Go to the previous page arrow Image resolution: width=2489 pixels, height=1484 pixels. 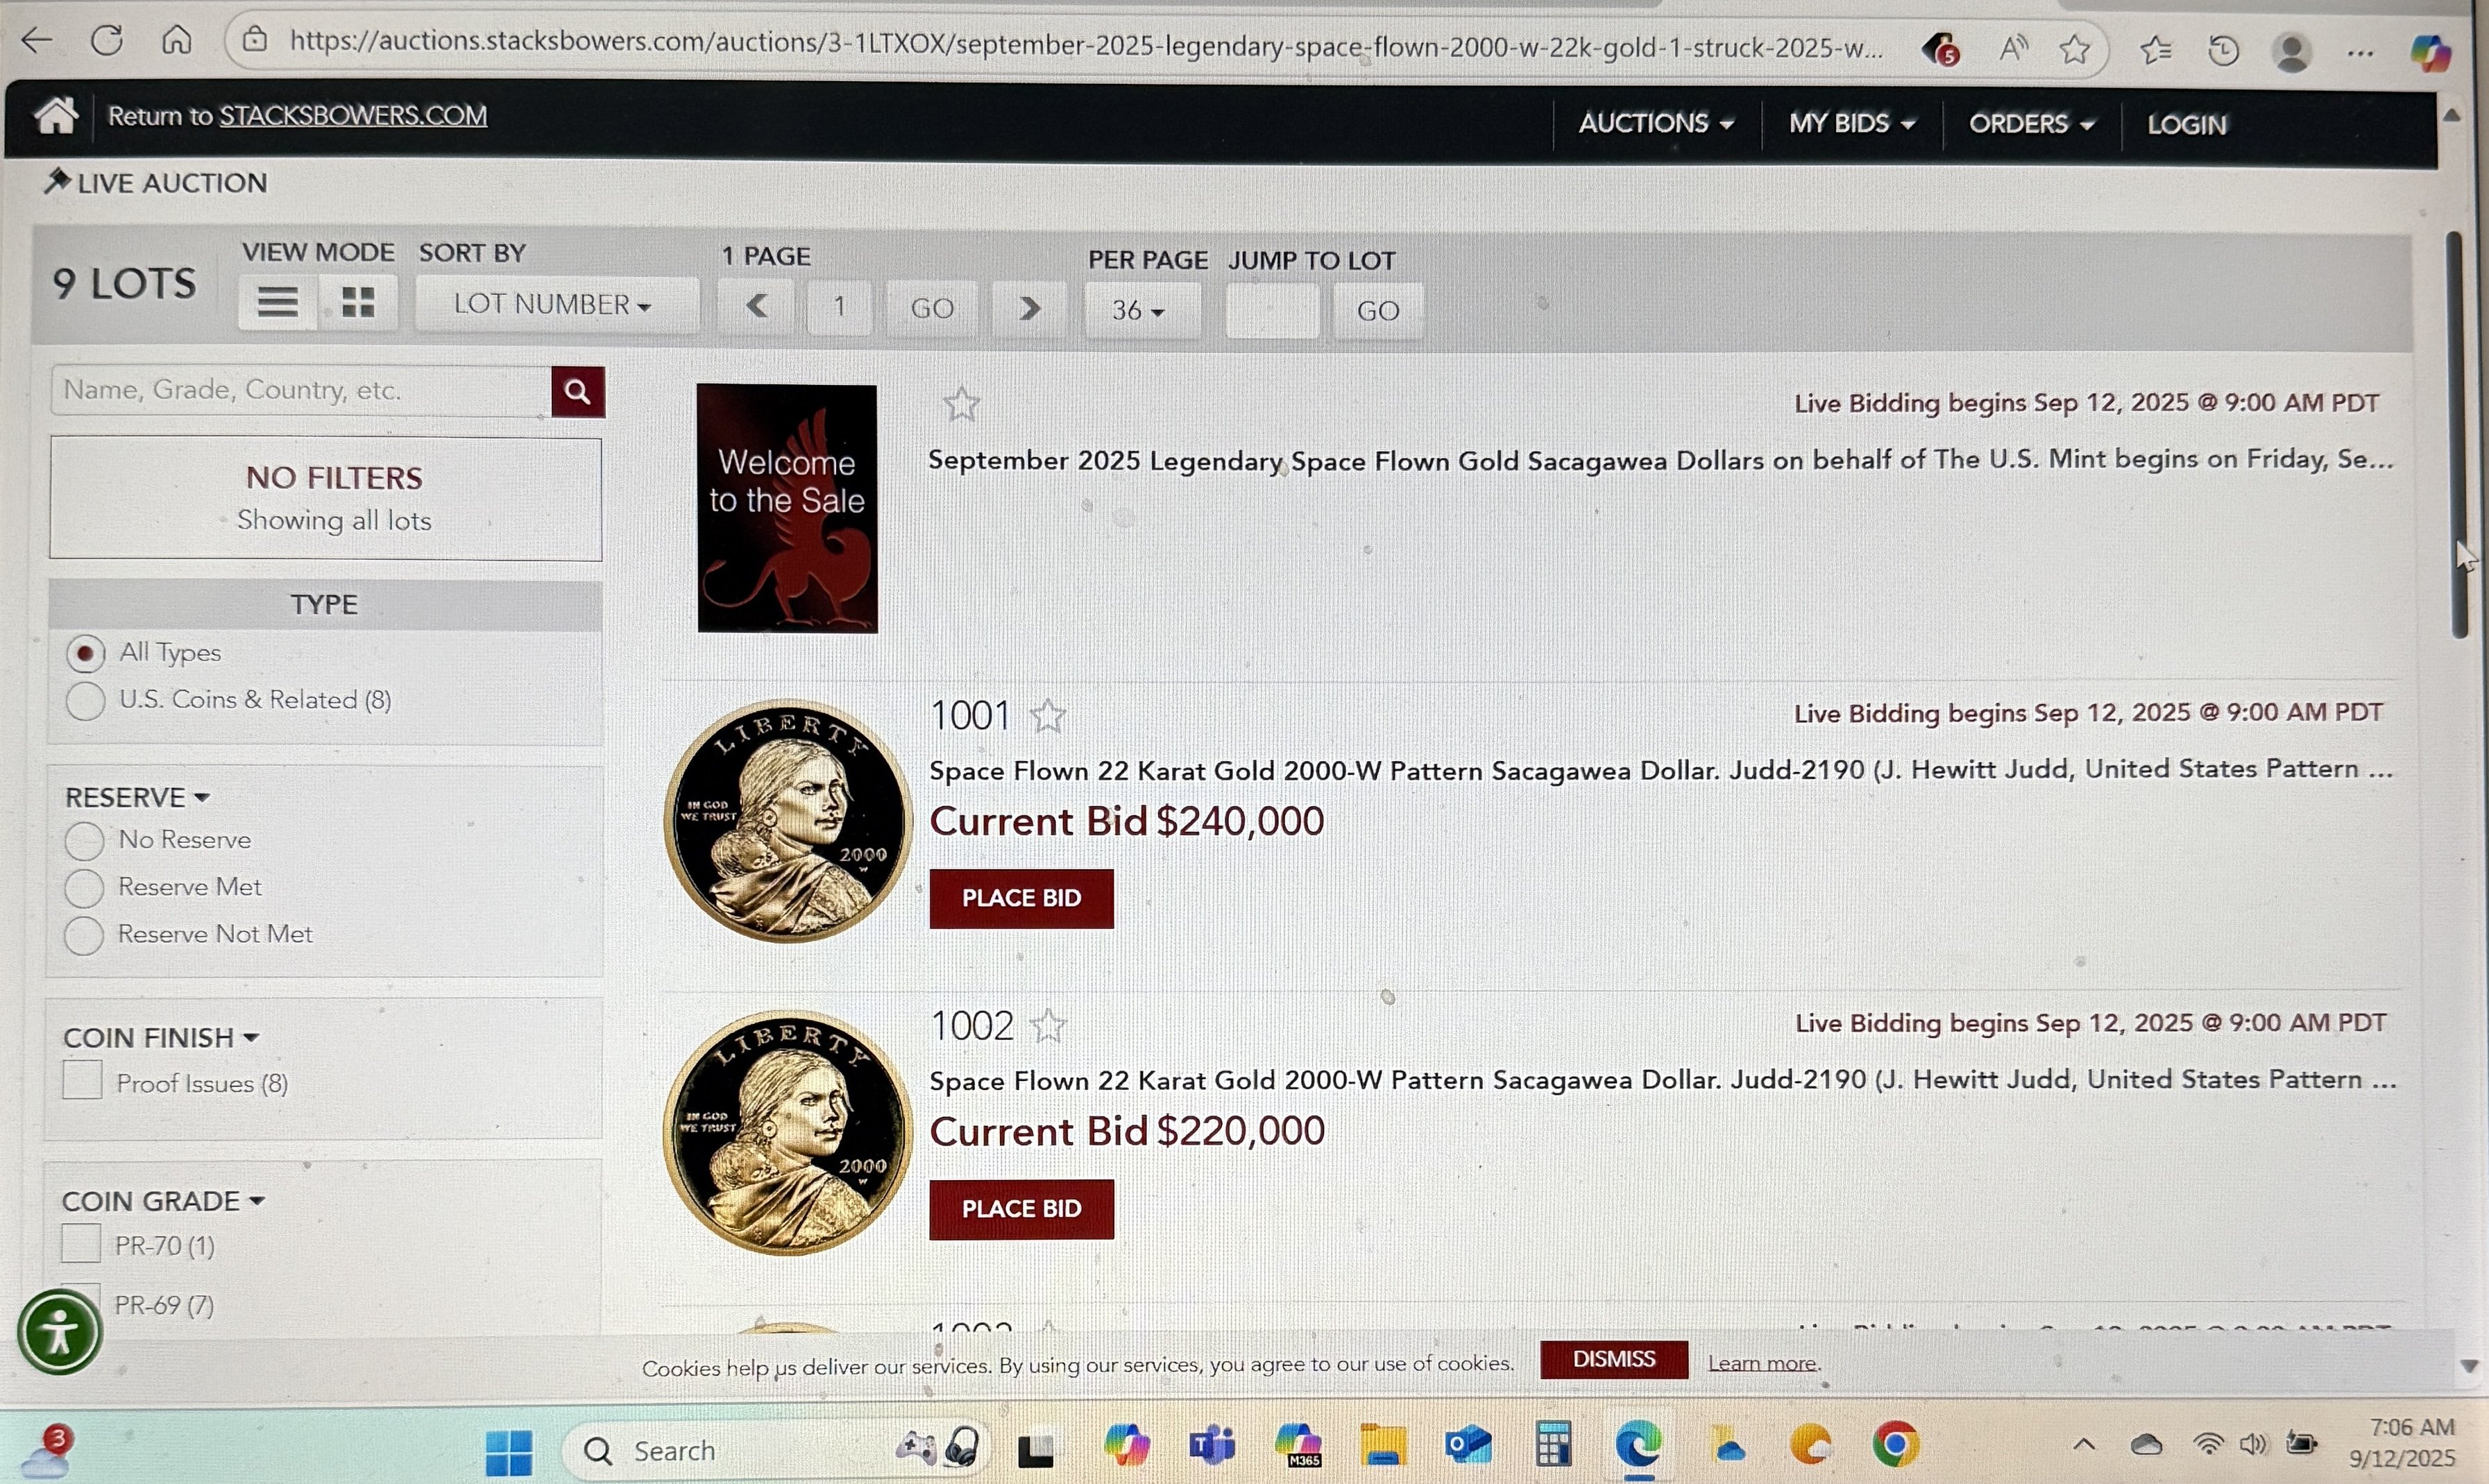coord(757,306)
